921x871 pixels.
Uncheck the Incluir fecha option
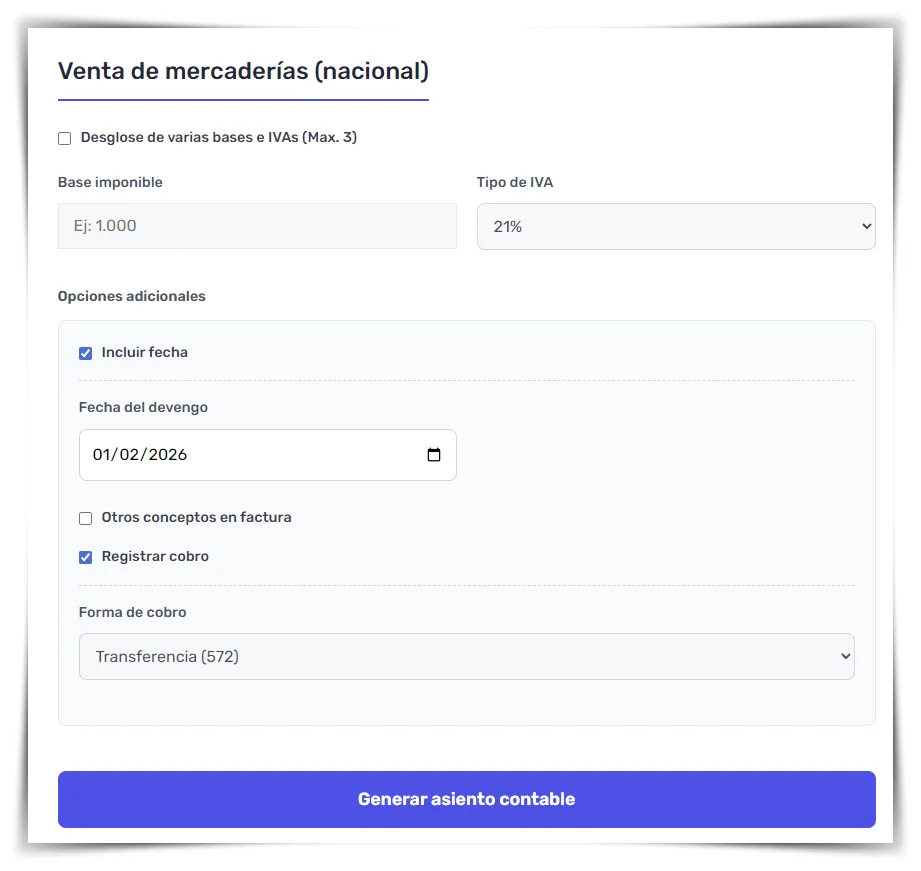(85, 353)
